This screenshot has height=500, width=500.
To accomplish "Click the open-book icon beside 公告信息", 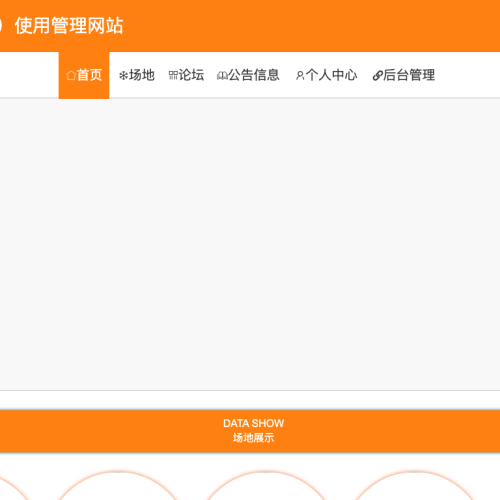I will click(222, 76).
